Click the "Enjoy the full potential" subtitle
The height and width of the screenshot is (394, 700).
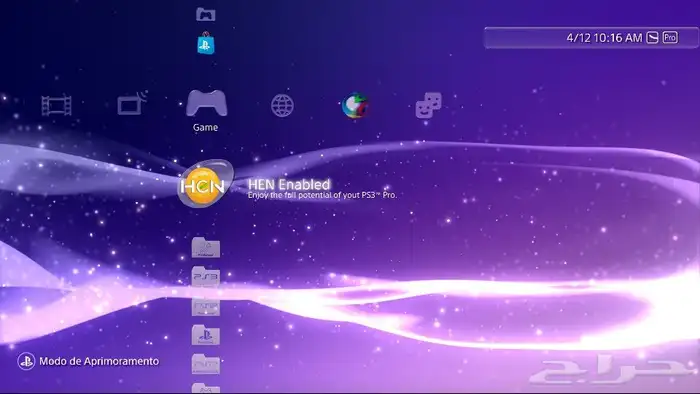point(322,195)
